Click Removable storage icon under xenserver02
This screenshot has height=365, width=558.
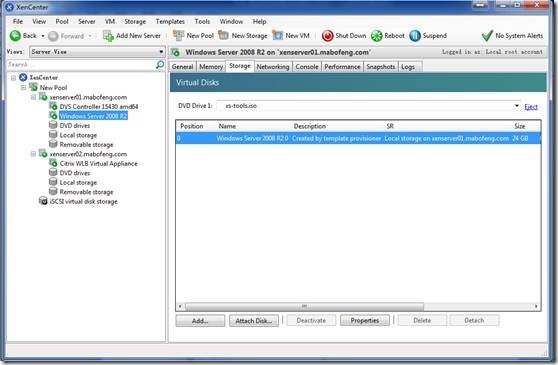click(53, 192)
